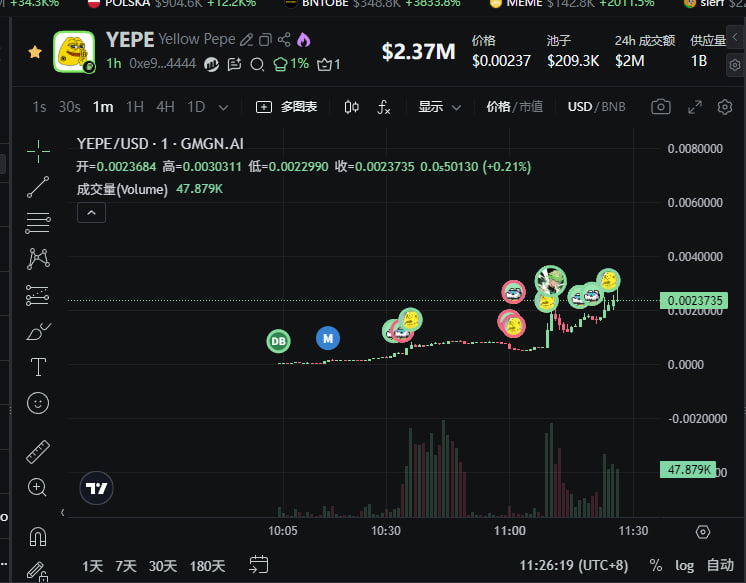View the chef hat 1% holder info
The height and width of the screenshot is (583, 746).
coord(291,64)
